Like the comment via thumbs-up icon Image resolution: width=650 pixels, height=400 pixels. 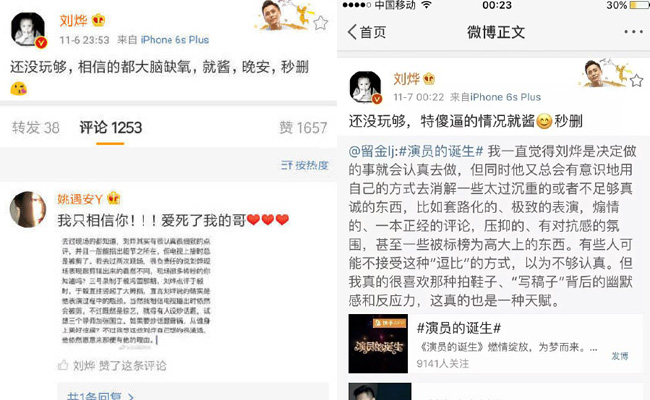[63, 365]
